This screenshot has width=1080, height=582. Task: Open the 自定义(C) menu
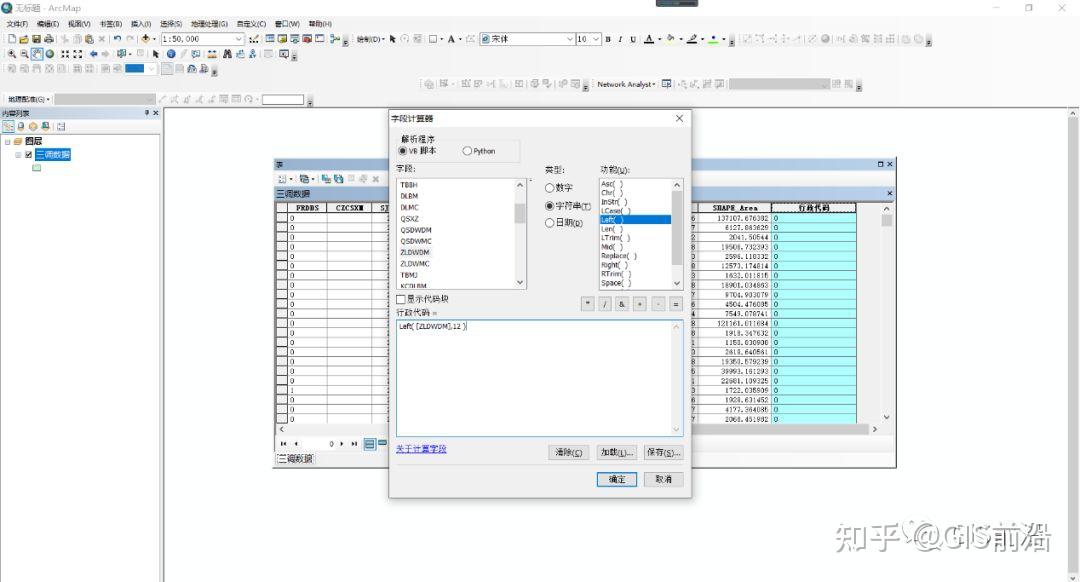coord(251,24)
